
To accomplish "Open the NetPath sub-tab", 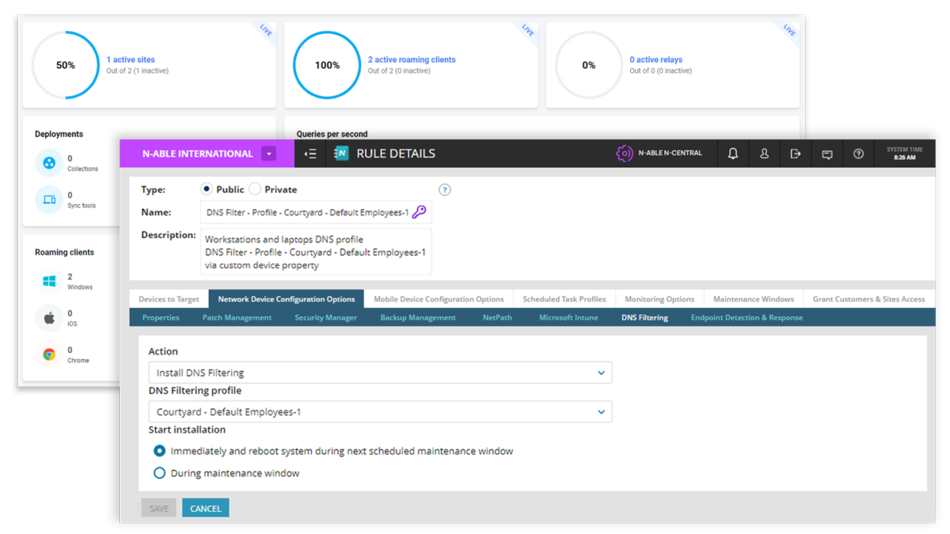I will 497,318.
